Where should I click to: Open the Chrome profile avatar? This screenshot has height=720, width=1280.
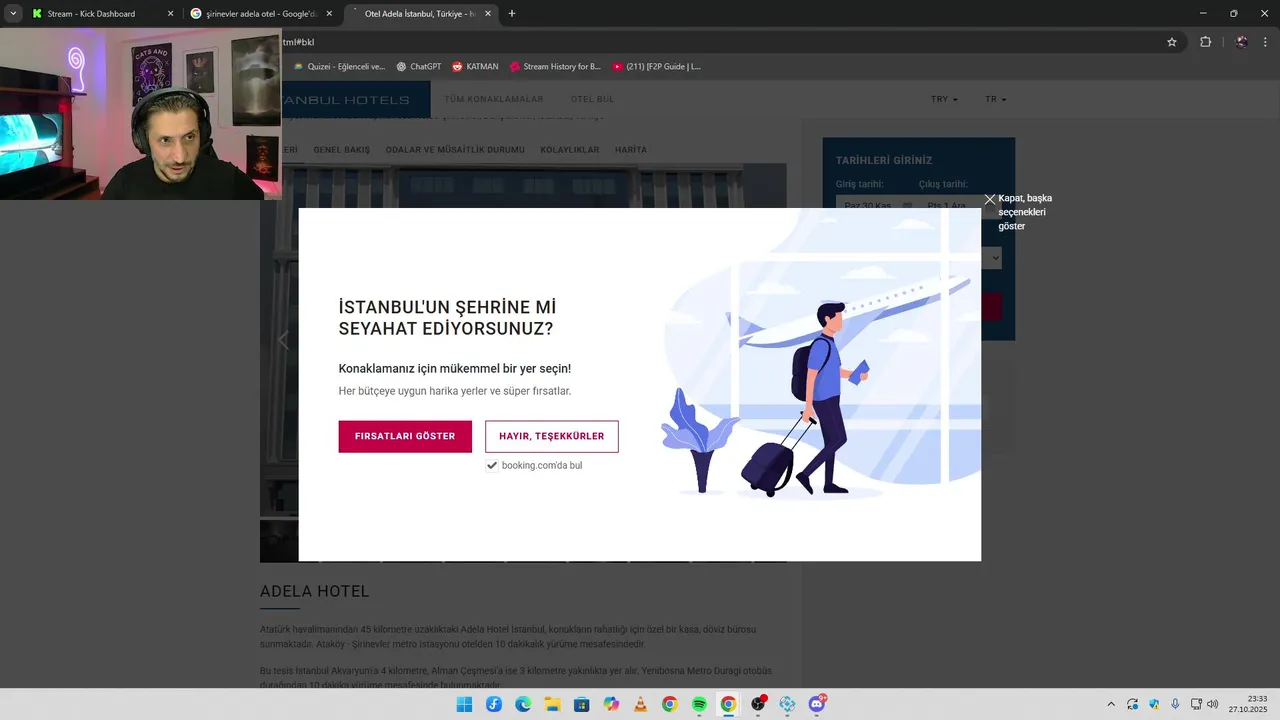click(1242, 42)
